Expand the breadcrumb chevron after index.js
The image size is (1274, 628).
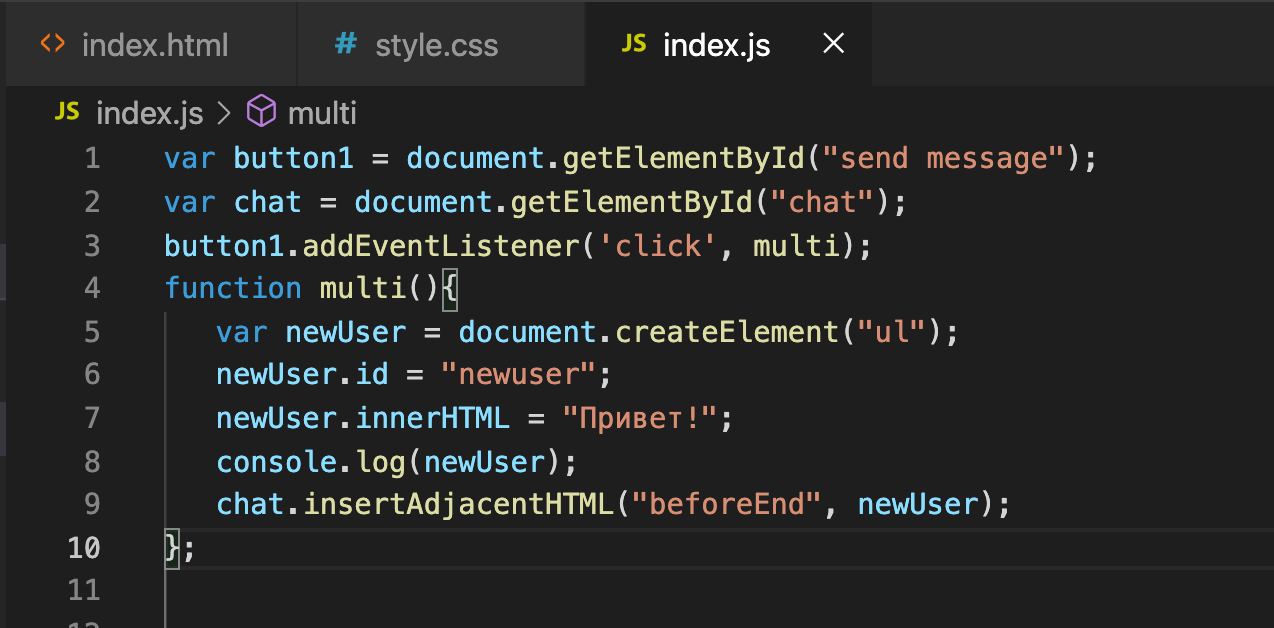224,113
